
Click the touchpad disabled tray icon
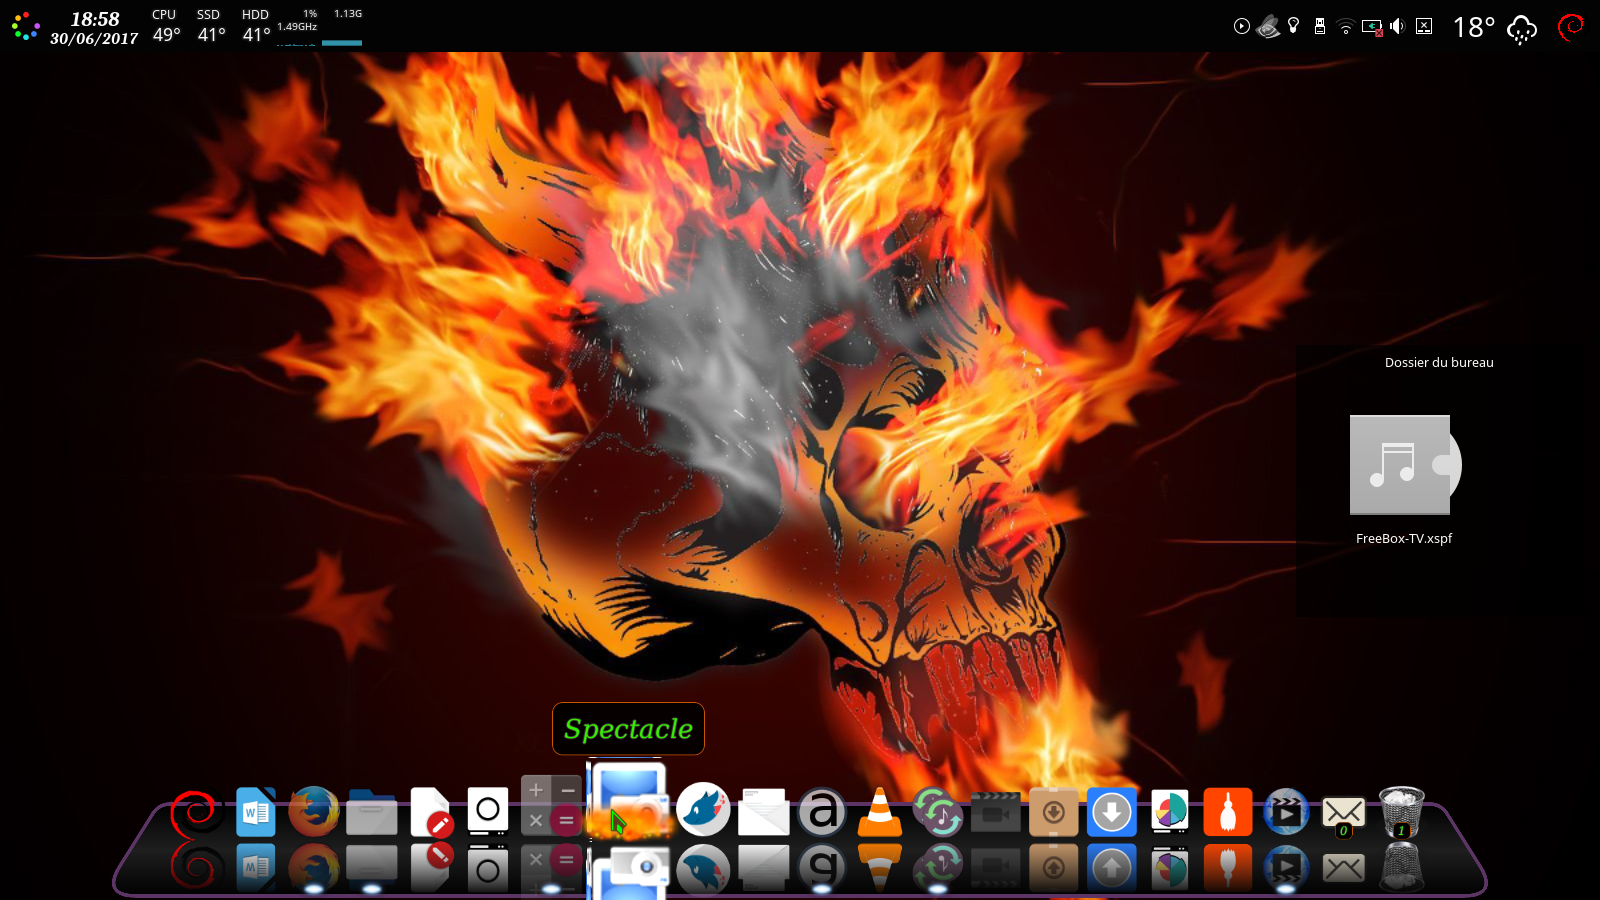(x=1424, y=26)
